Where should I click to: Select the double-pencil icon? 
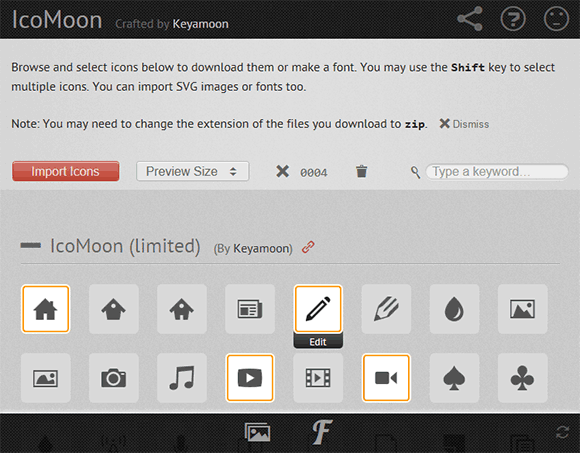pos(386,309)
